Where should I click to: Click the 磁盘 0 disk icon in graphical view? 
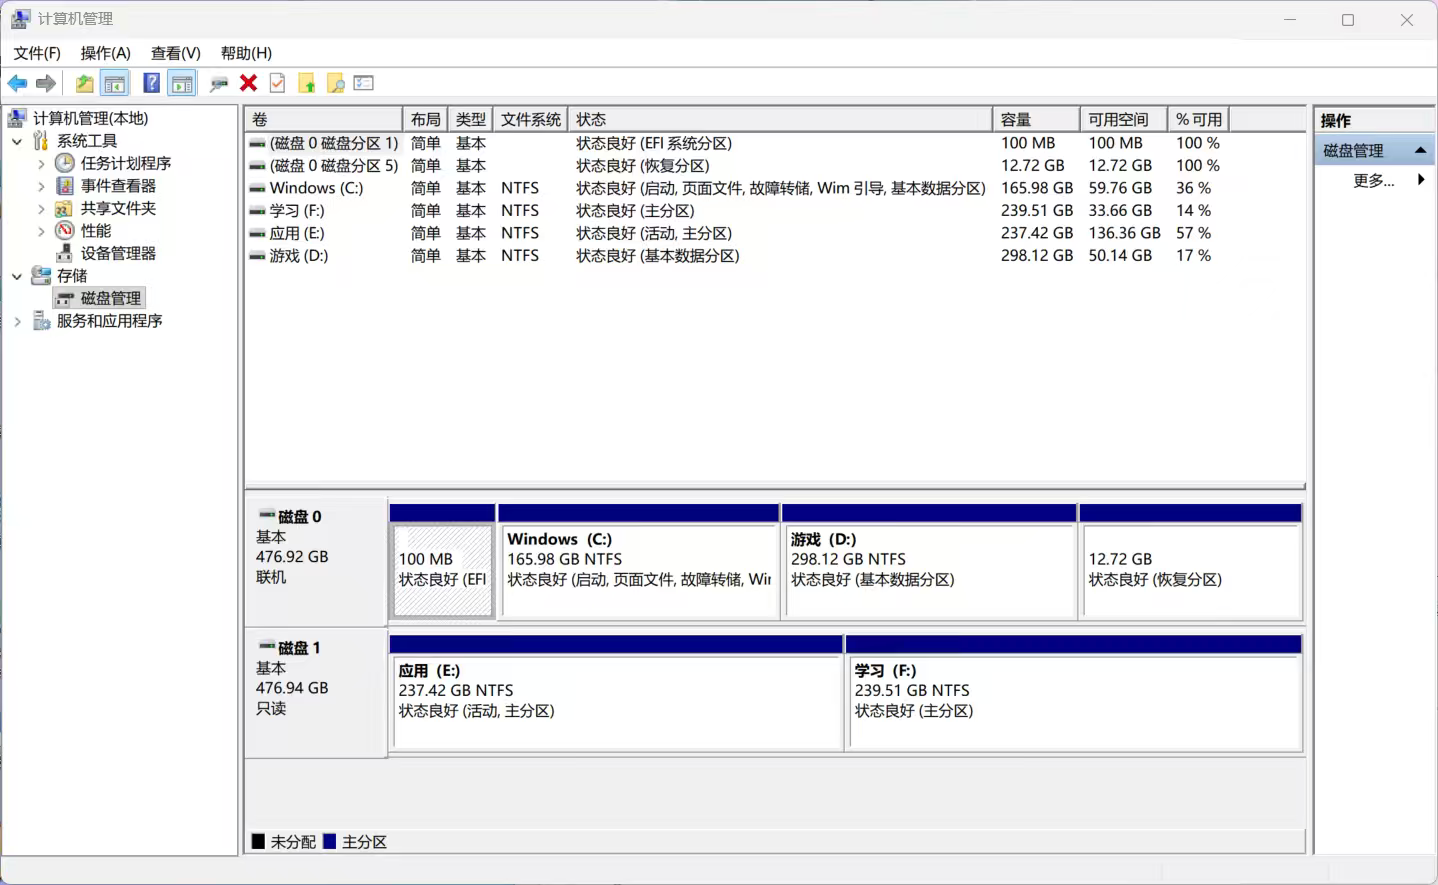267,516
